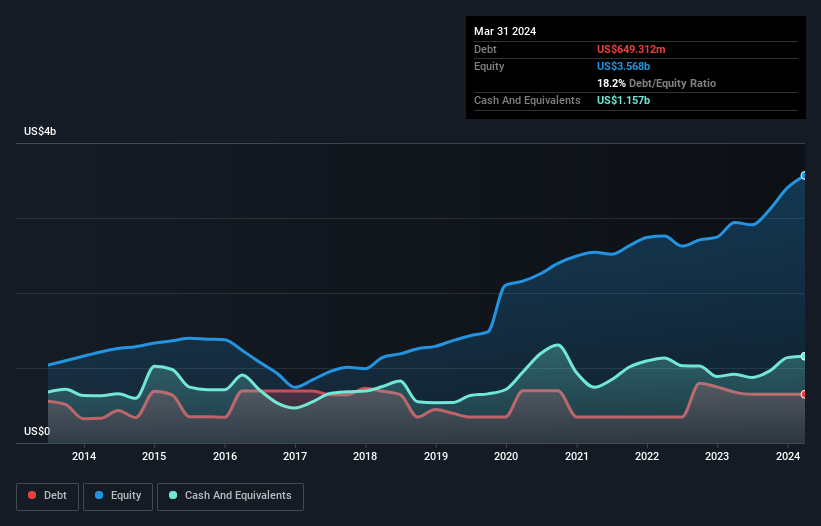Toggle the Debt series legend button
Screen dimensions: 821x526
[48, 496]
